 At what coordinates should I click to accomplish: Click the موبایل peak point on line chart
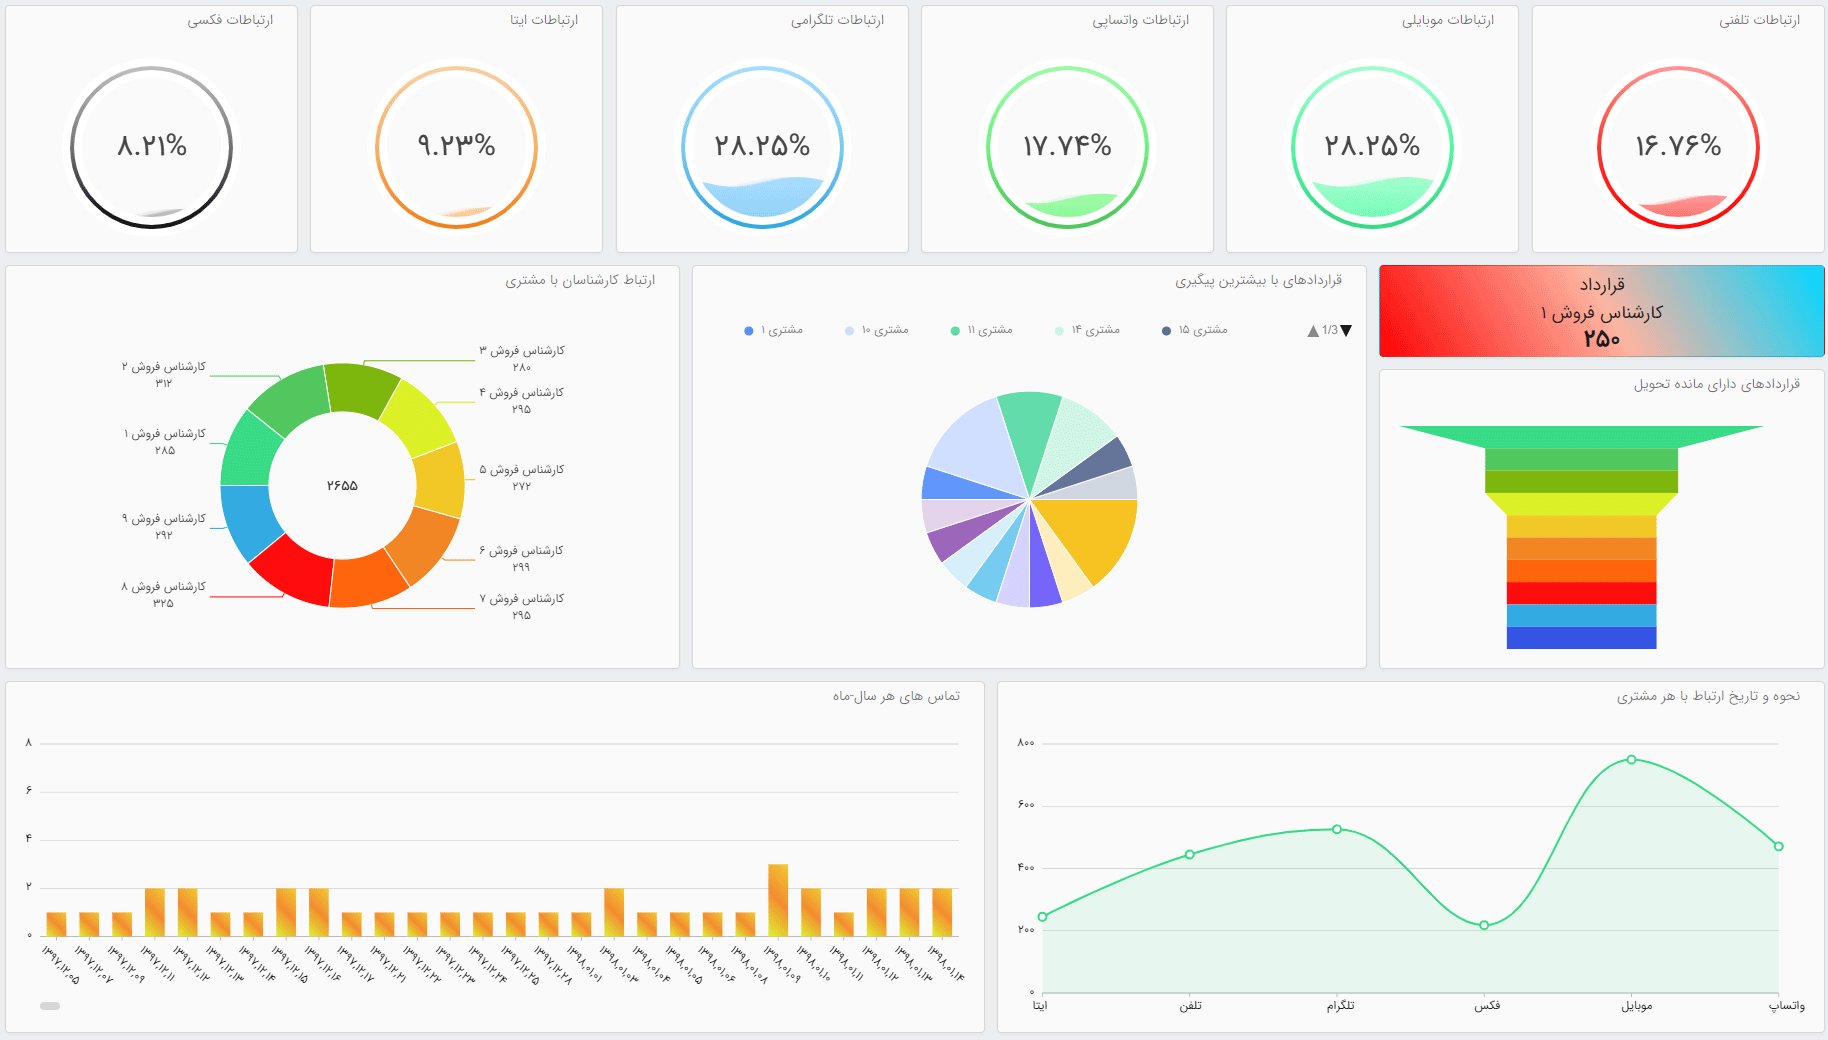point(1631,760)
